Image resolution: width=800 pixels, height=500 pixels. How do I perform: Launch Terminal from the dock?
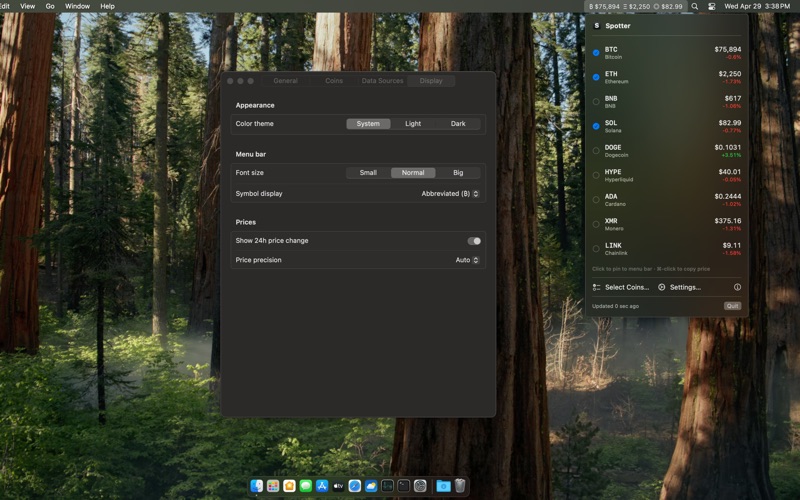point(404,486)
